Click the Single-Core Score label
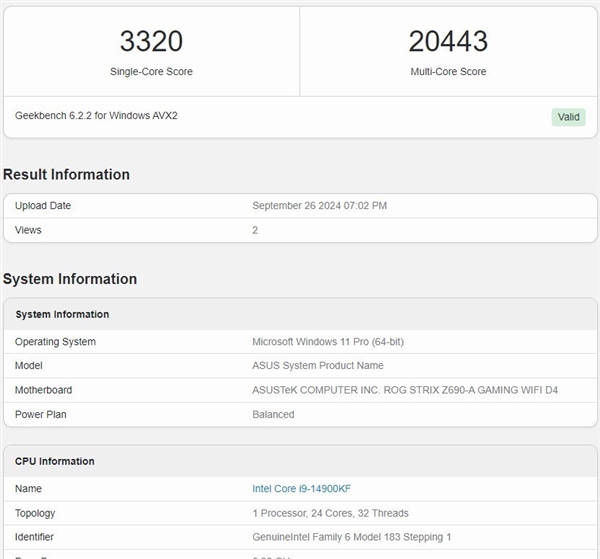This screenshot has height=559, width=600. (151, 72)
